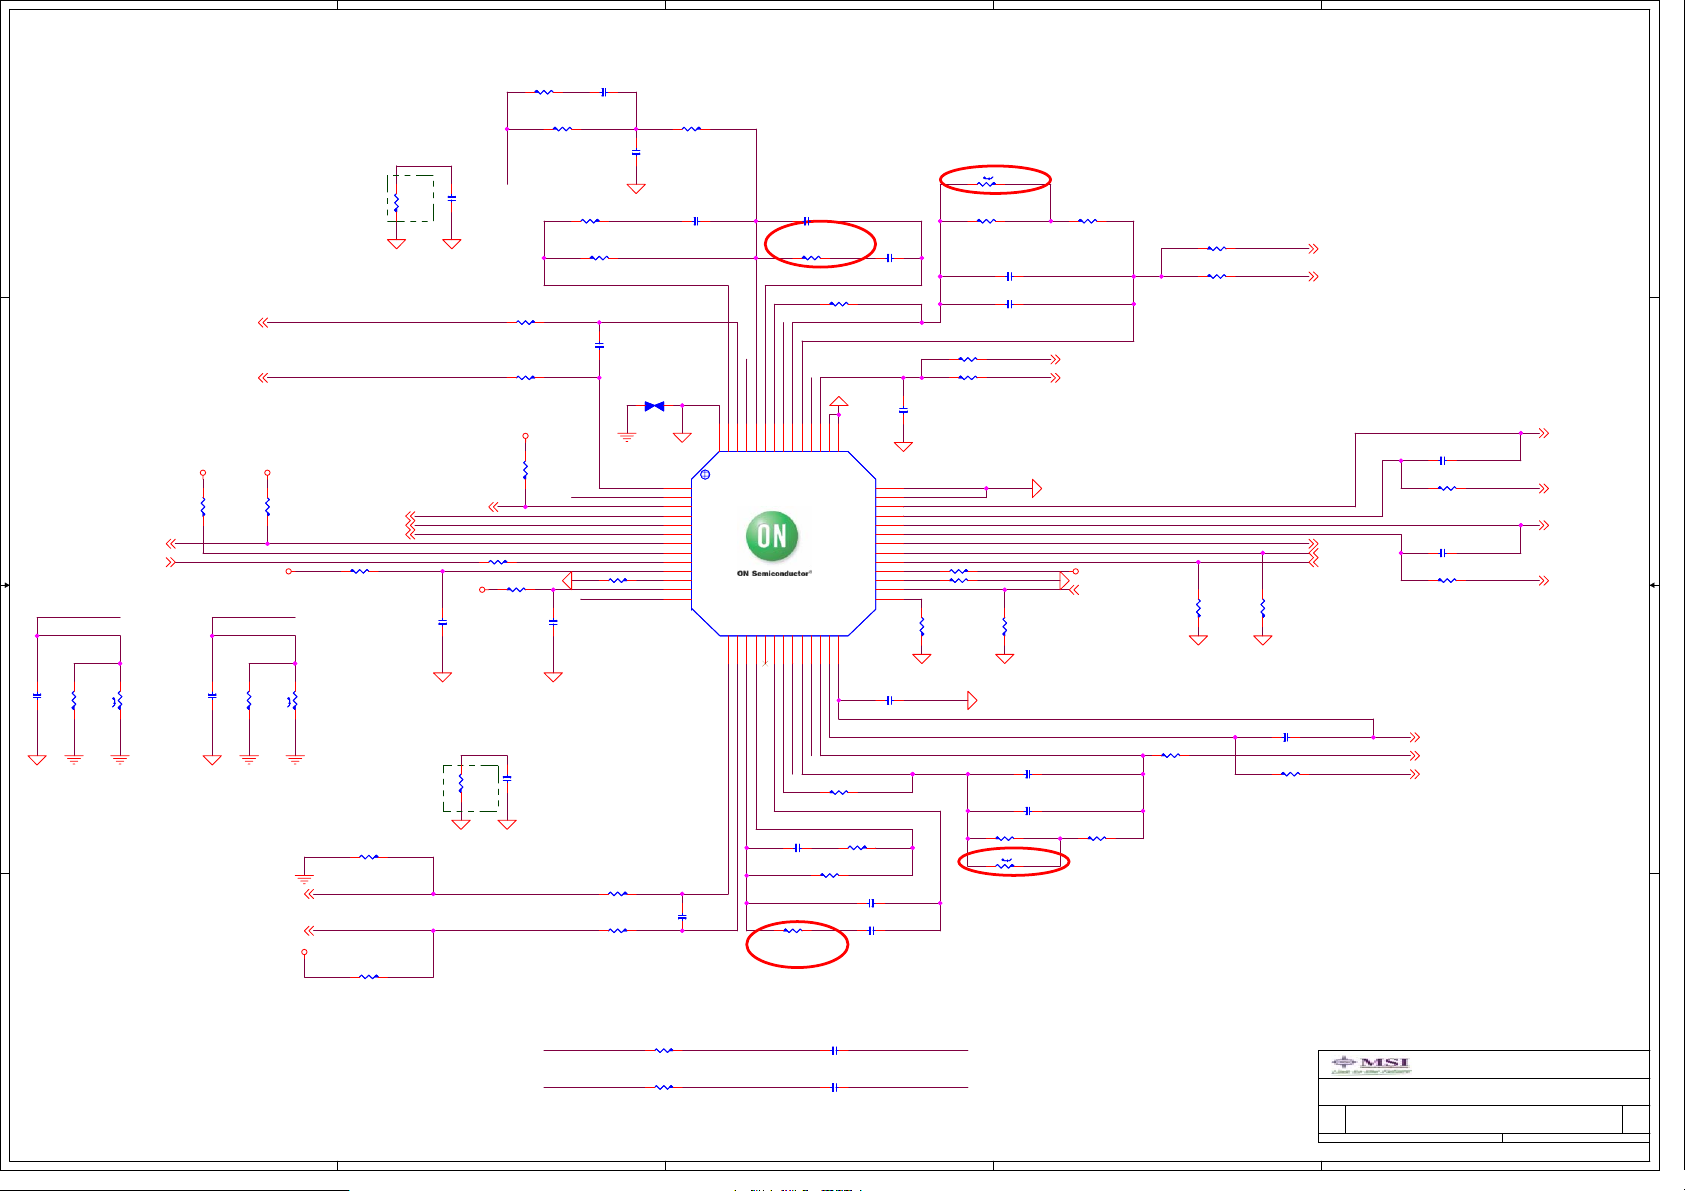Viewport: 1685px width, 1191px height.
Task: Click the pin-1 marker circle on the chip
Action: pos(705,474)
